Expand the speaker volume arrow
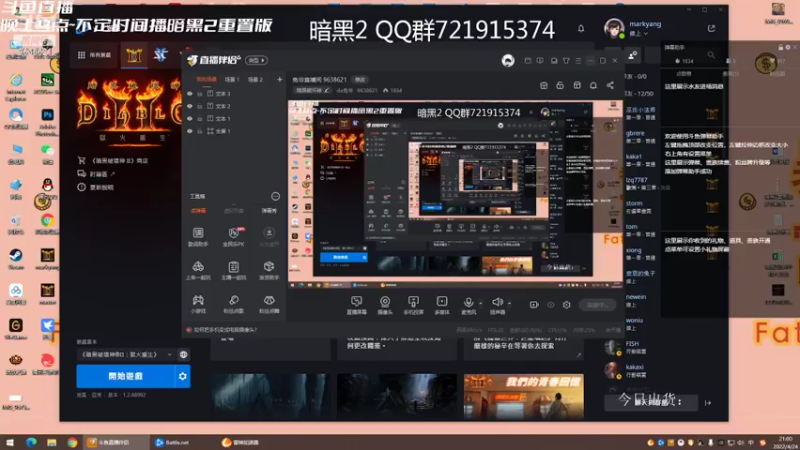The height and width of the screenshot is (450, 800). coord(509,303)
